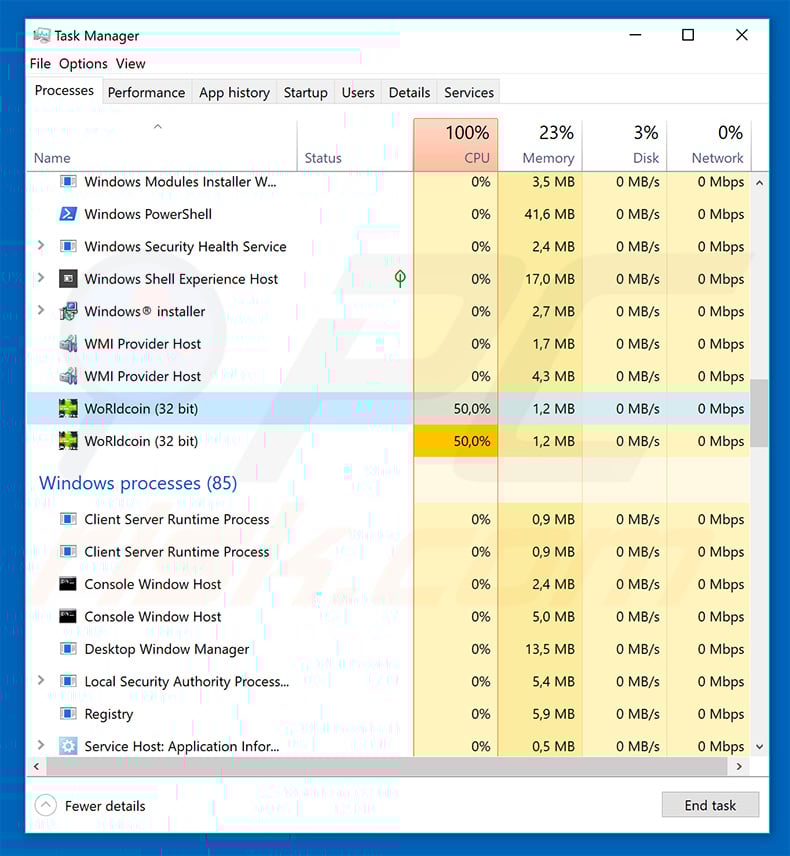Click the Windows Modules Installer process icon

click(x=68, y=181)
